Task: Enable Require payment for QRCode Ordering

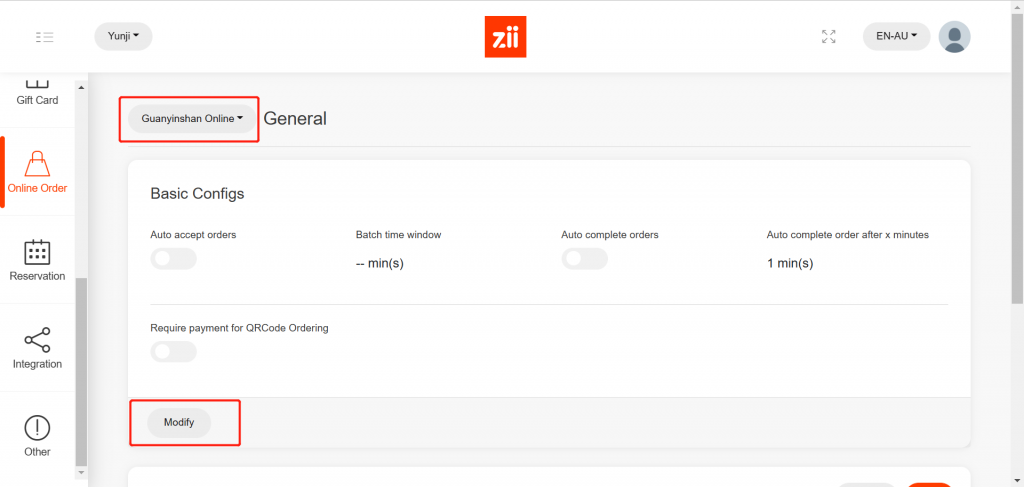Action: pyautogui.click(x=173, y=351)
